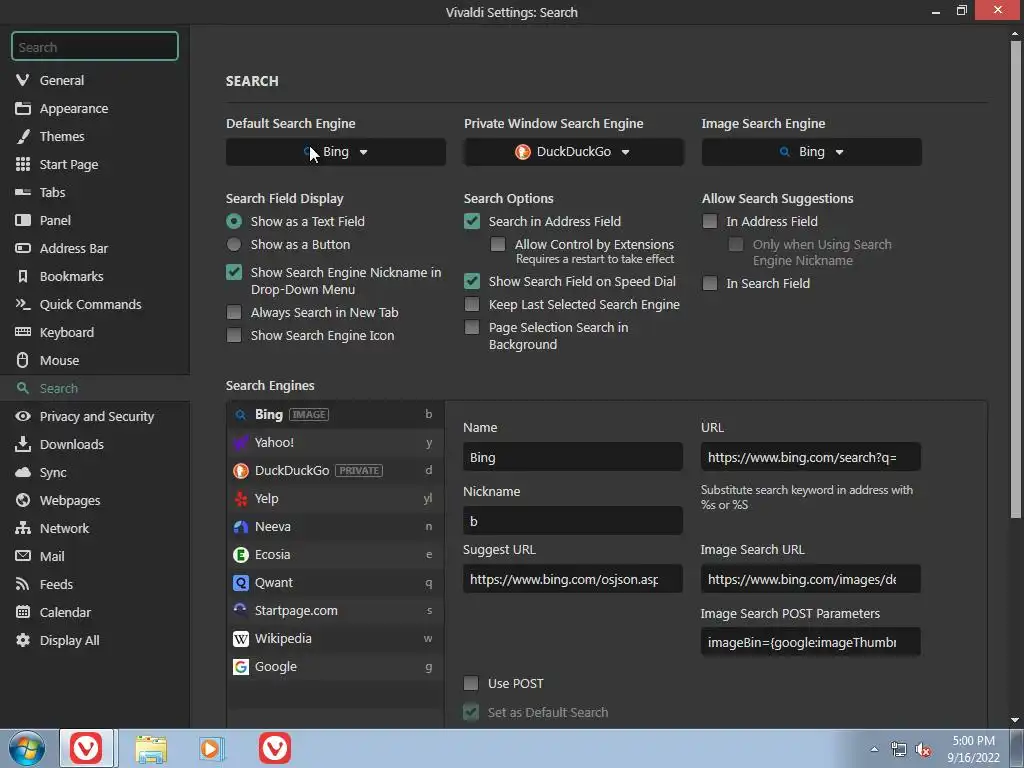1024x768 pixels.
Task: Click the Mouse icon in sidebar
Action: (23, 360)
